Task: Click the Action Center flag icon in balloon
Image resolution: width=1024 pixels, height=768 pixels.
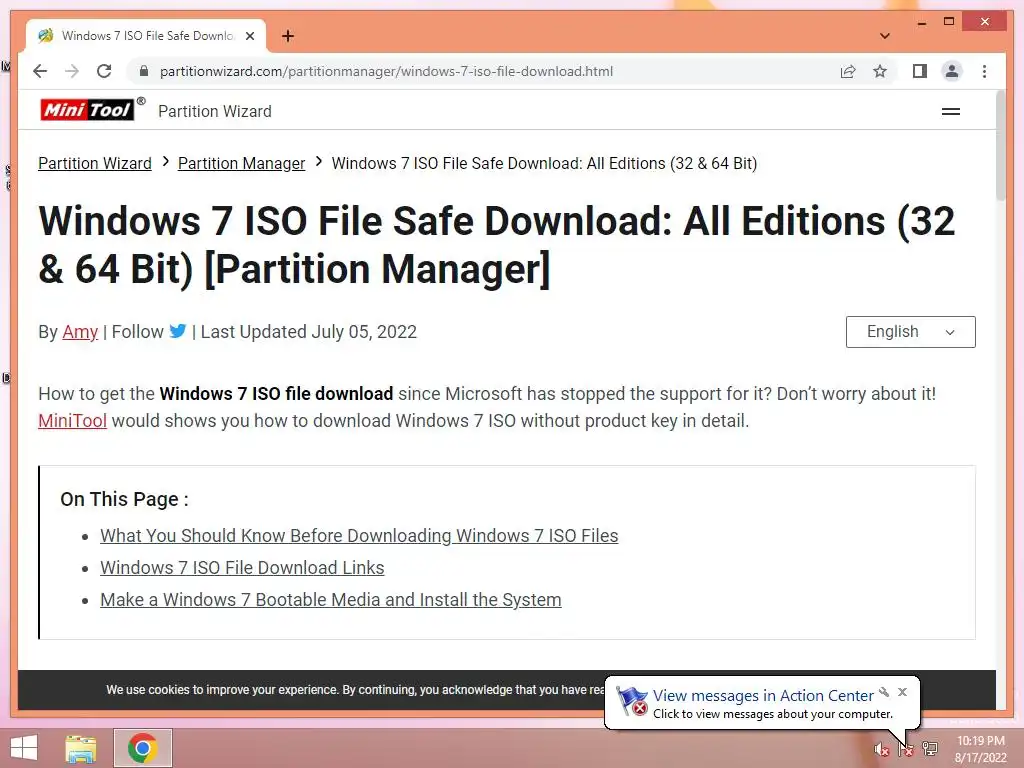Action: [x=632, y=701]
